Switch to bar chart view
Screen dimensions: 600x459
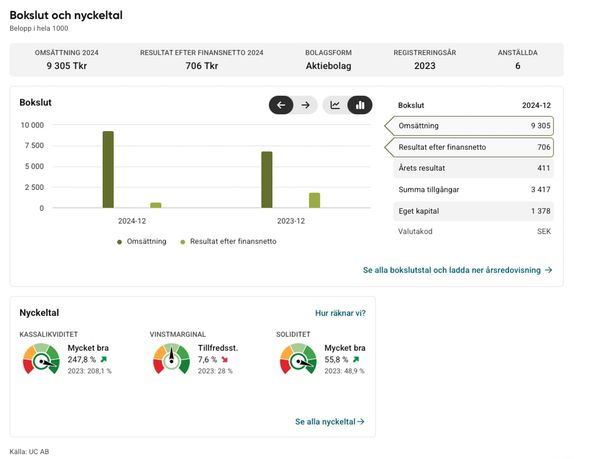coord(359,105)
